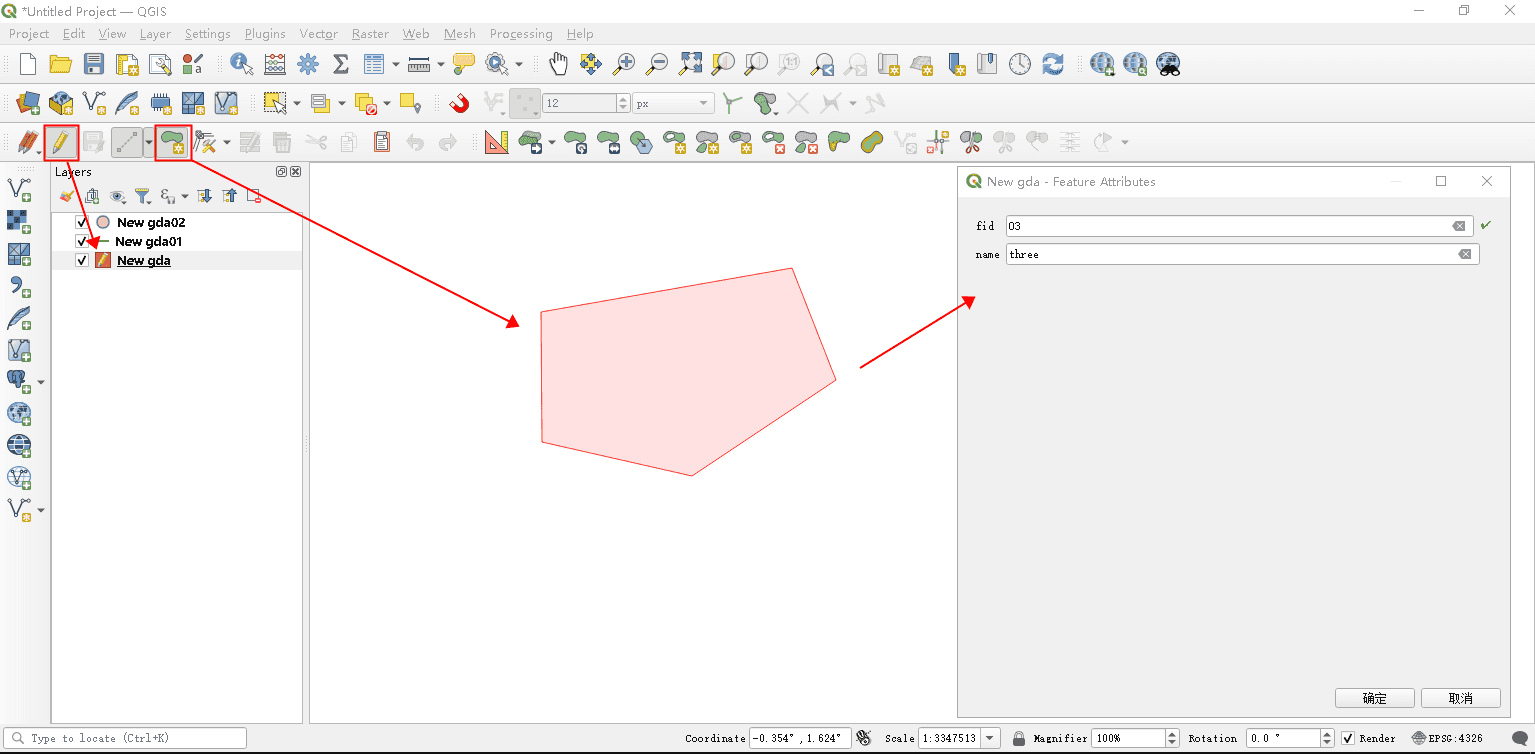The image size is (1535, 754).
Task: Open the Raster menu
Action: [x=370, y=33]
